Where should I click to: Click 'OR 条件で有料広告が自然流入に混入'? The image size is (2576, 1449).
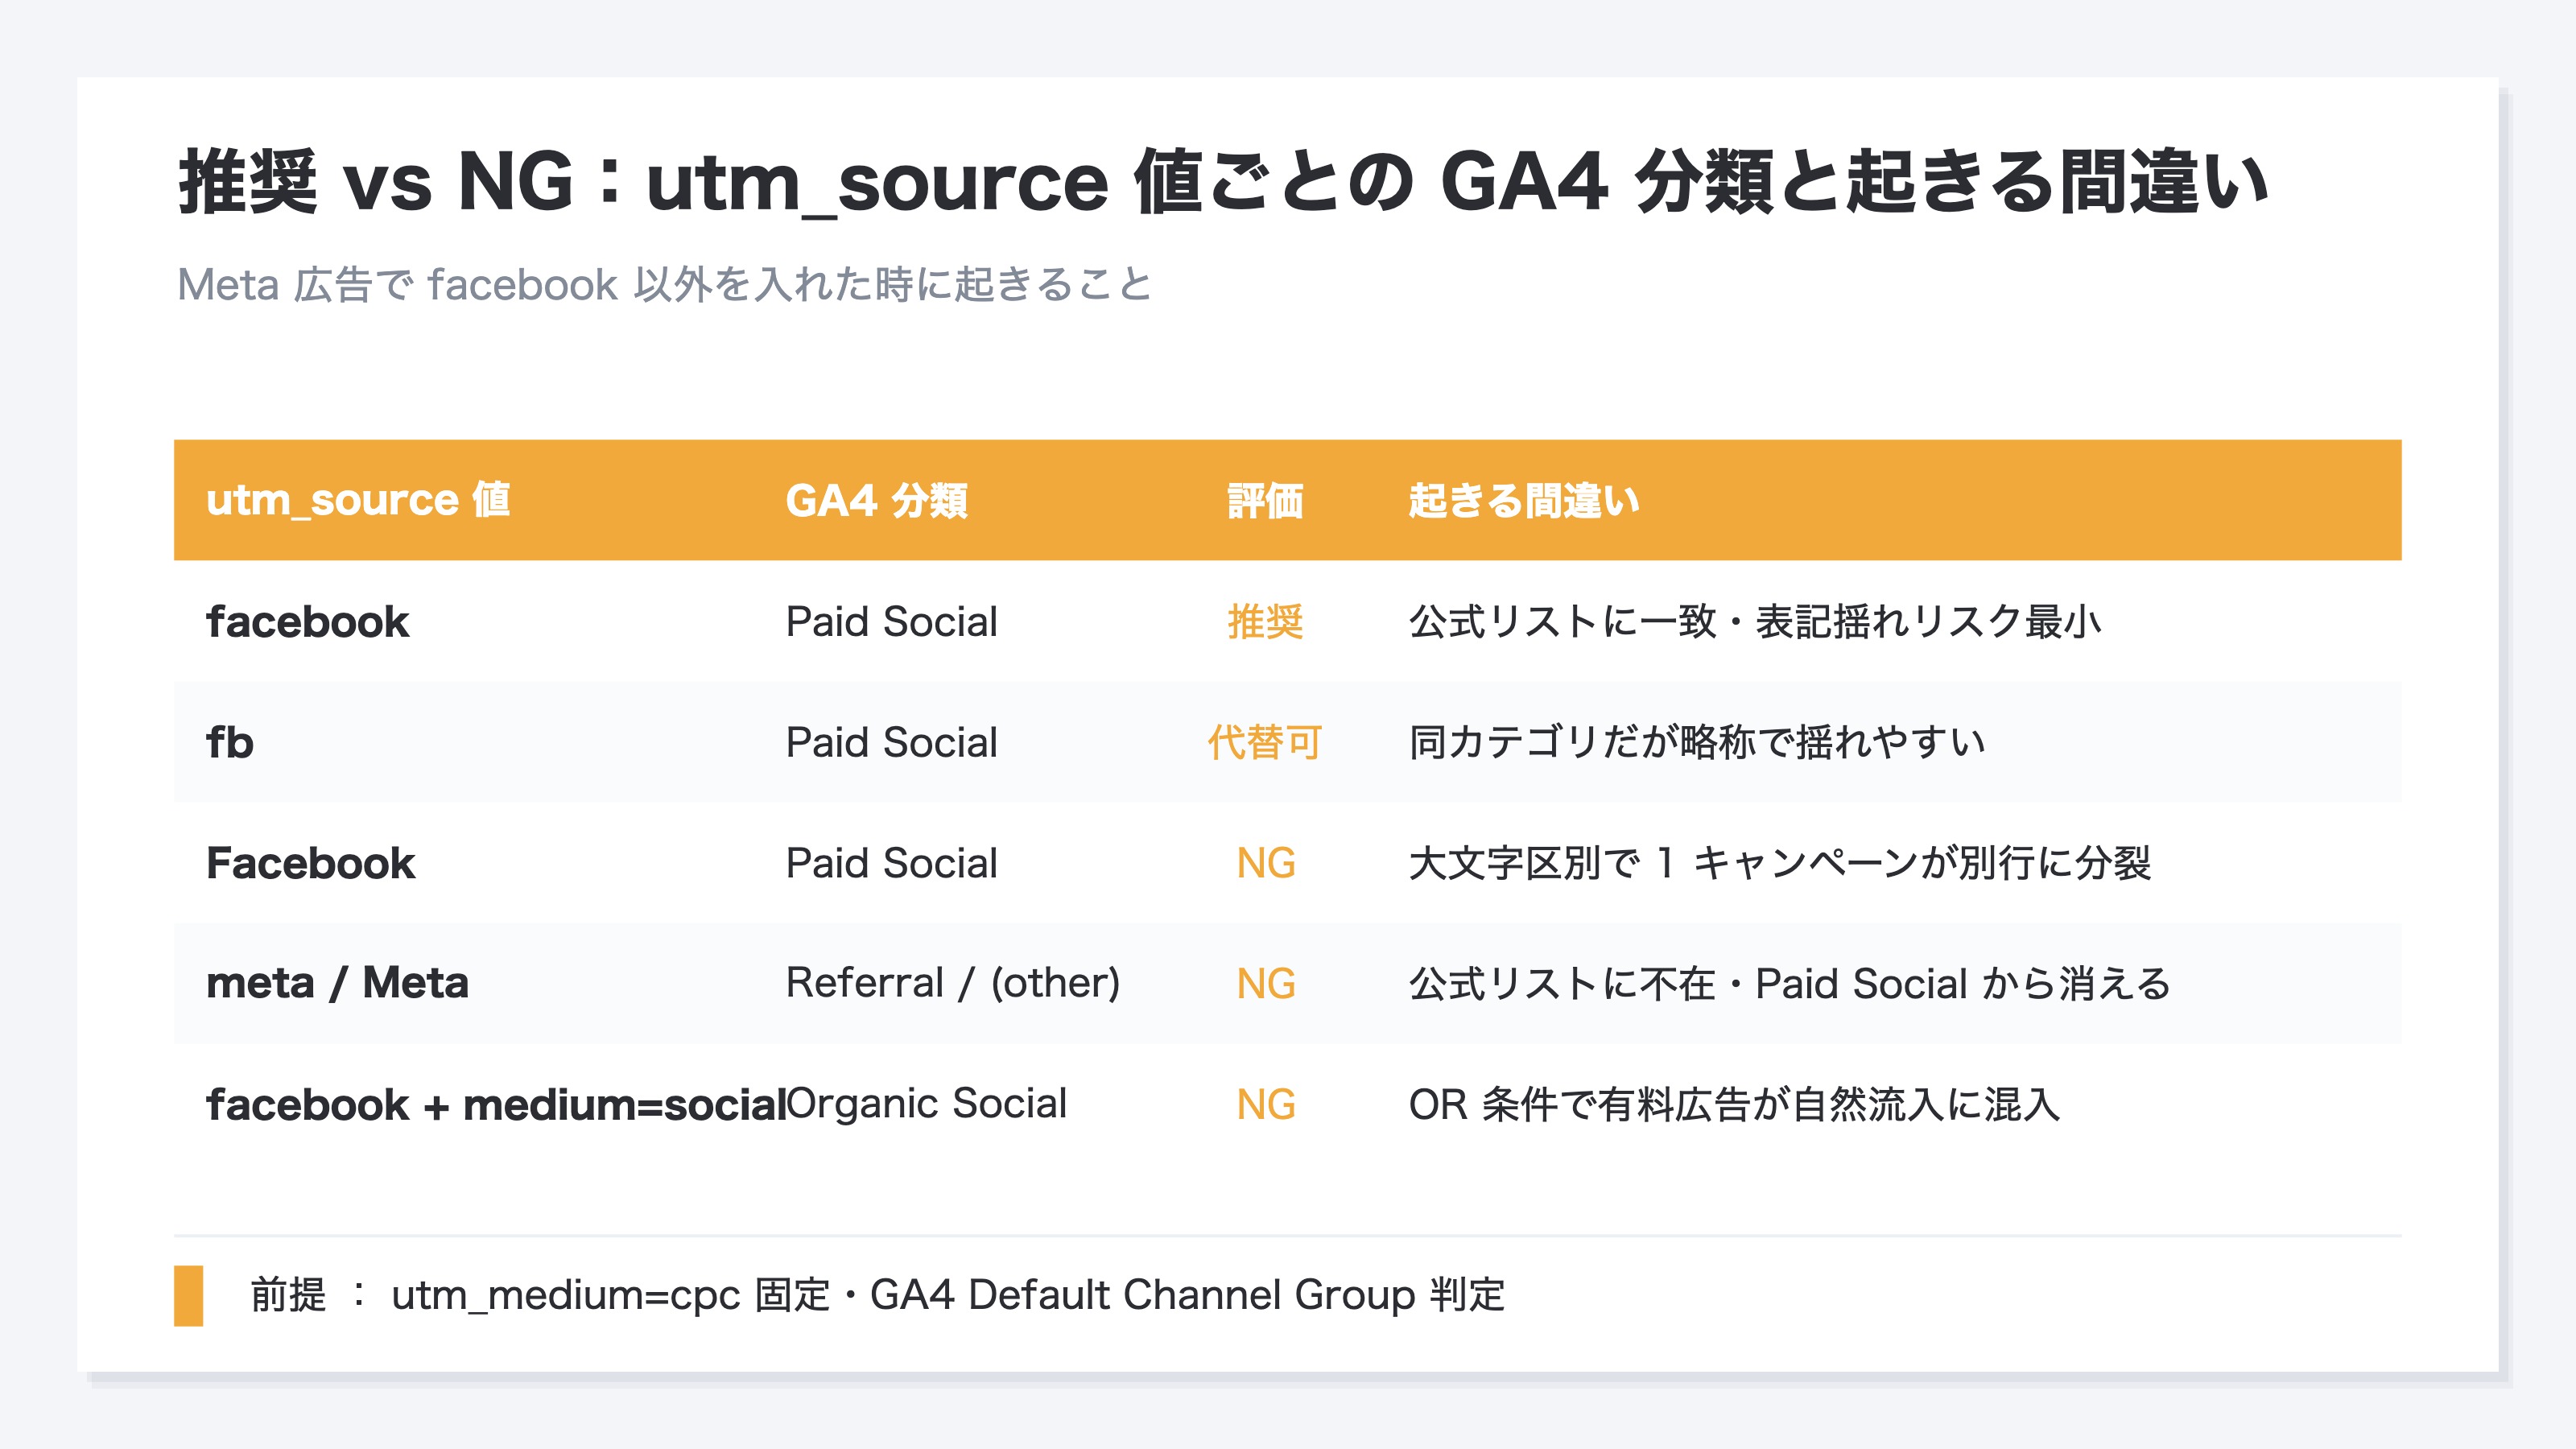(x=1734, y=1105)
